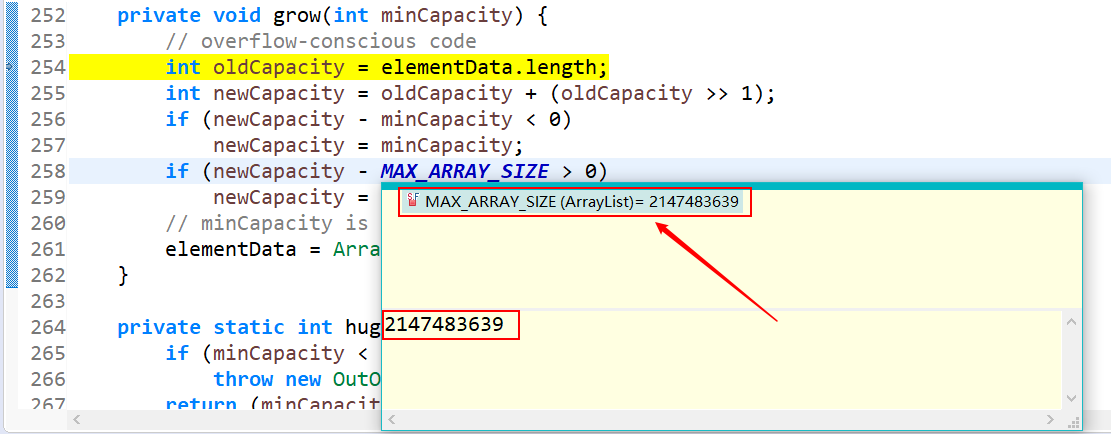This screenshot has width=1111, height=434.
Task: Click line number 261 in the gutter
Action: point(48,249)
